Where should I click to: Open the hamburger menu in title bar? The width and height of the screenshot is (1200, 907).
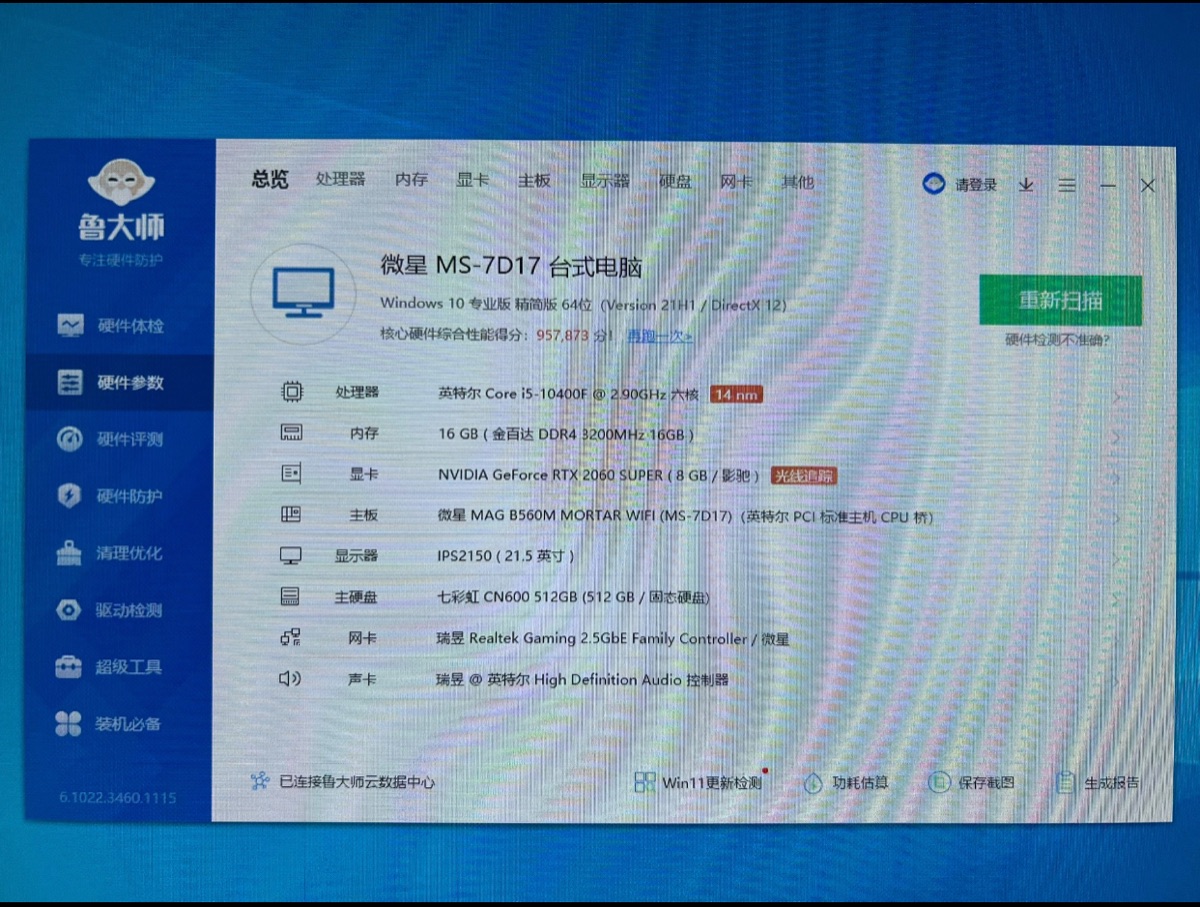[1067, 185]
